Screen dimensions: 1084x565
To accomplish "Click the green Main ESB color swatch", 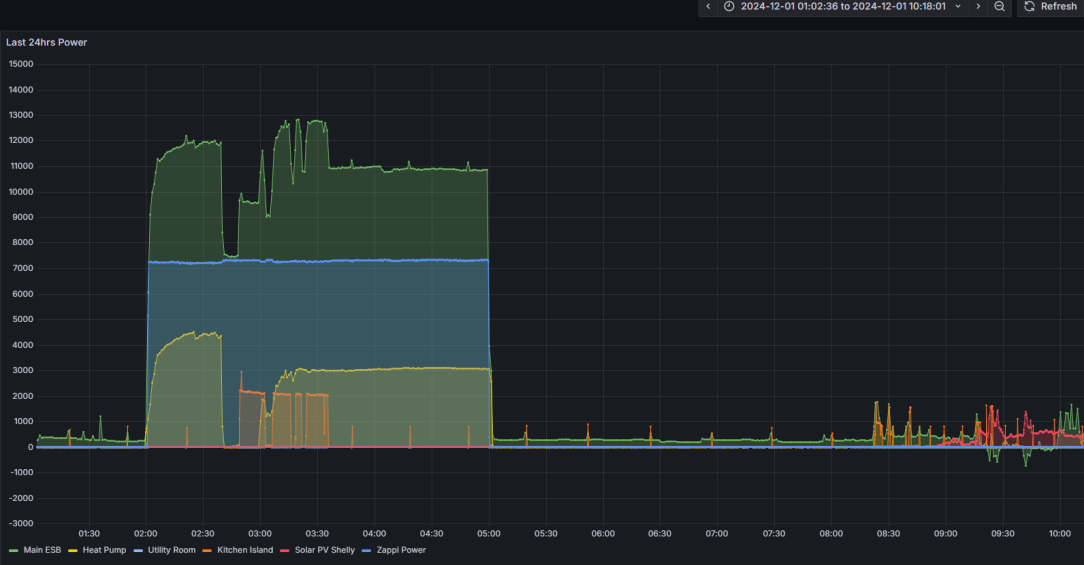I will [x=13, y=550].
